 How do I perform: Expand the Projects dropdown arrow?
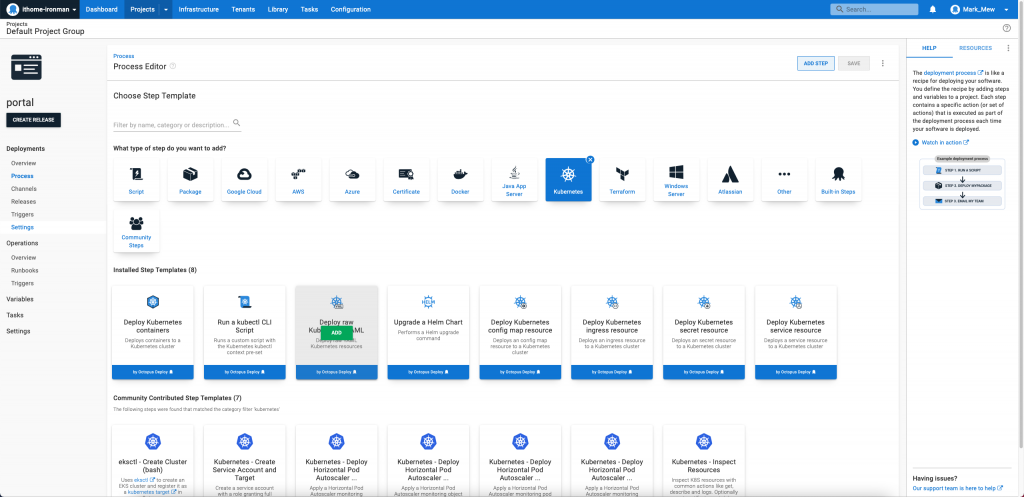165,9
